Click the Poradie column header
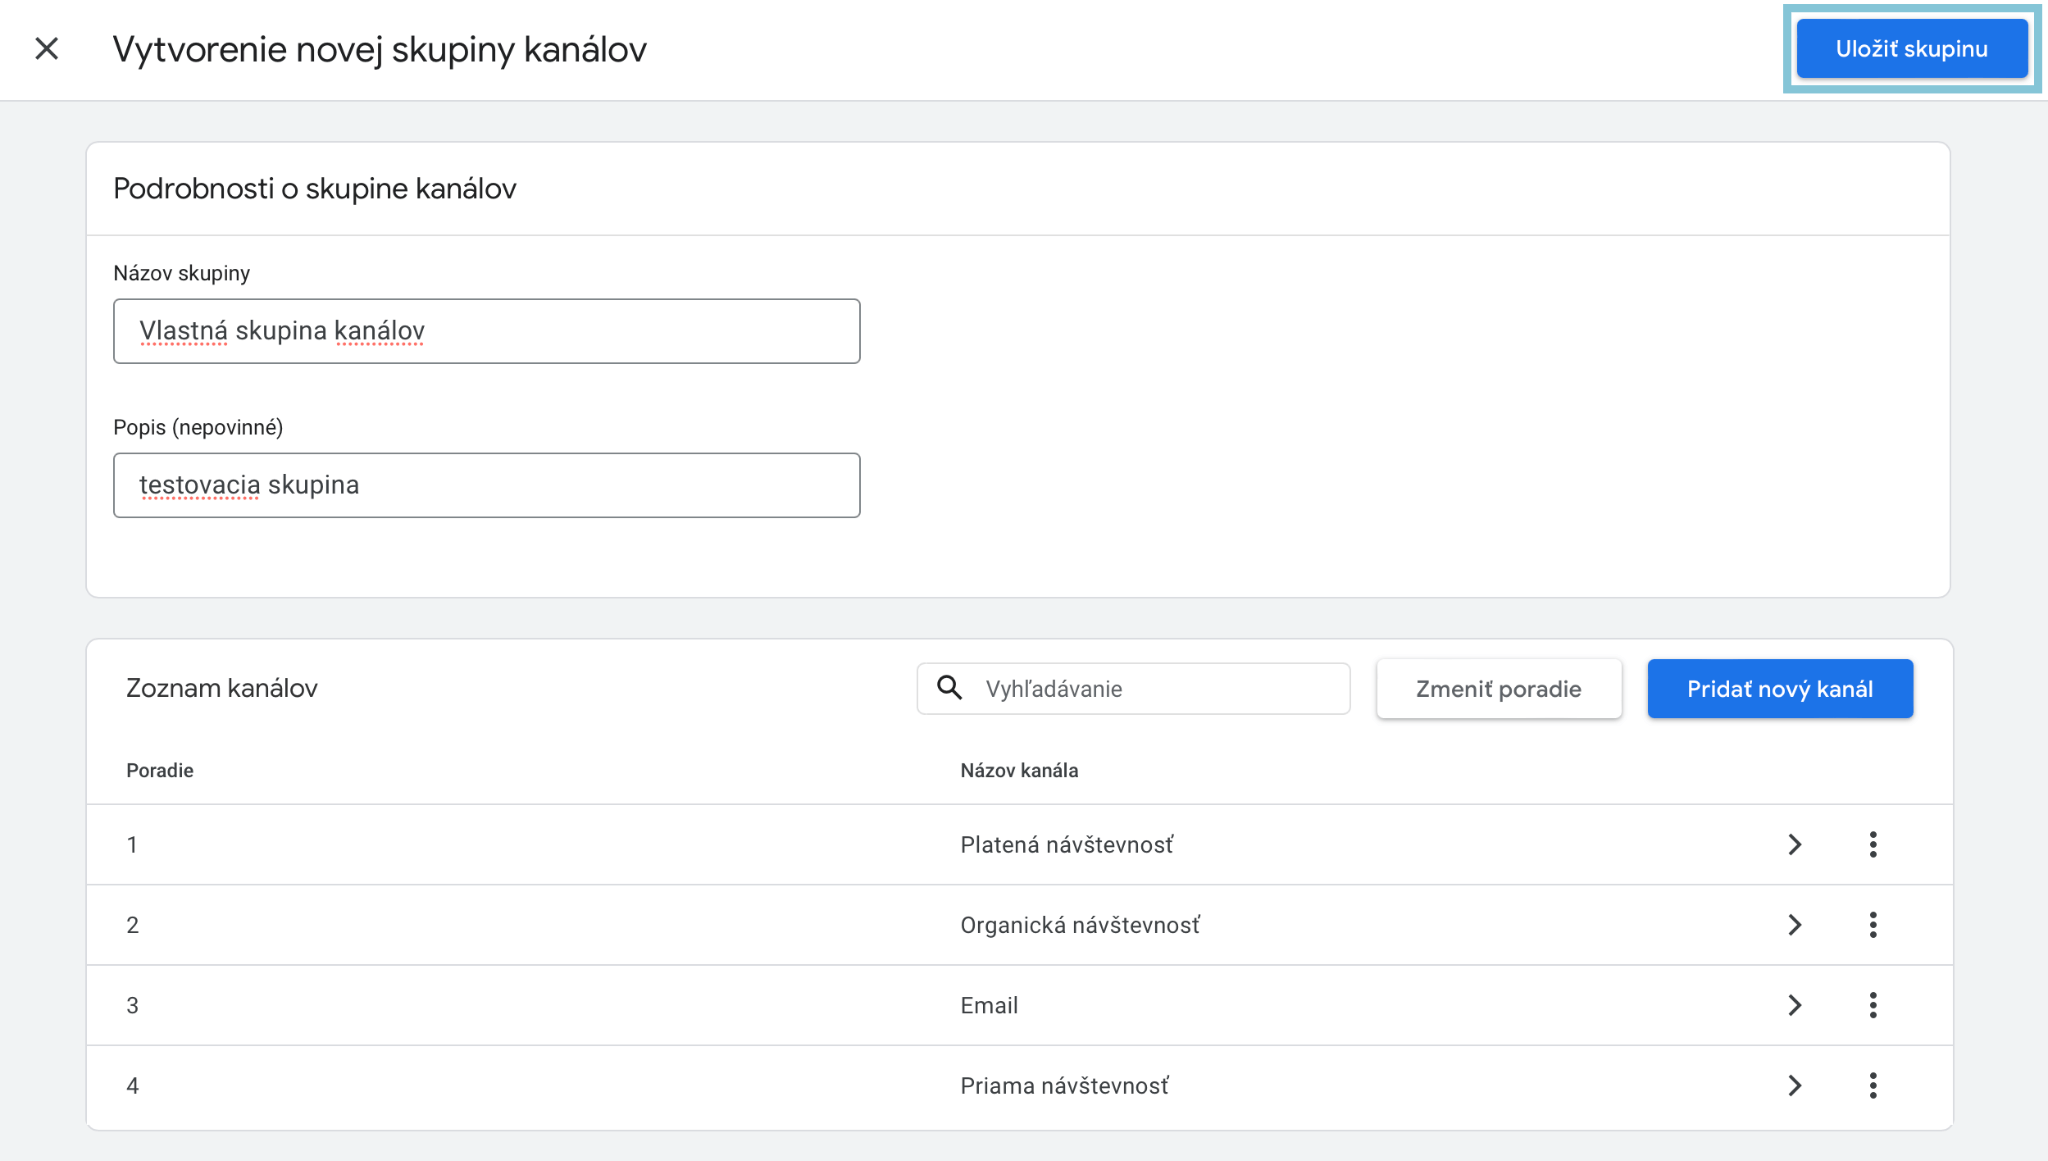This screenshot has width=2048, height=1161. [x=160, y=770]
